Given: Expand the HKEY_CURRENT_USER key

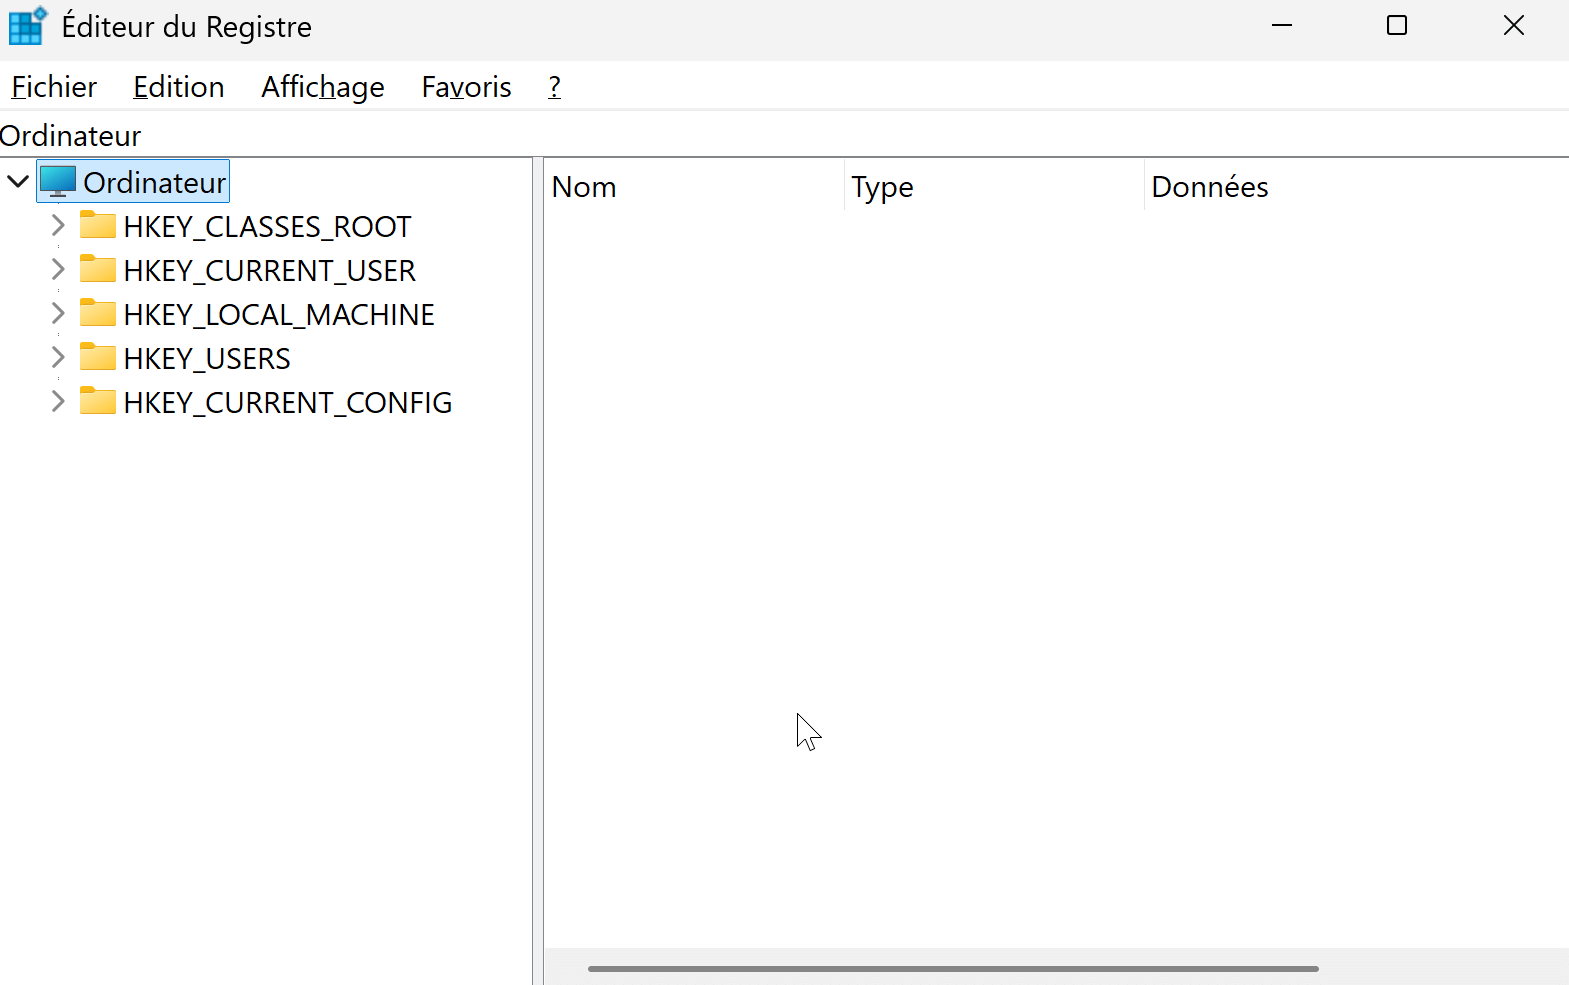Looking at the screenshot, I should pos(58,270).
